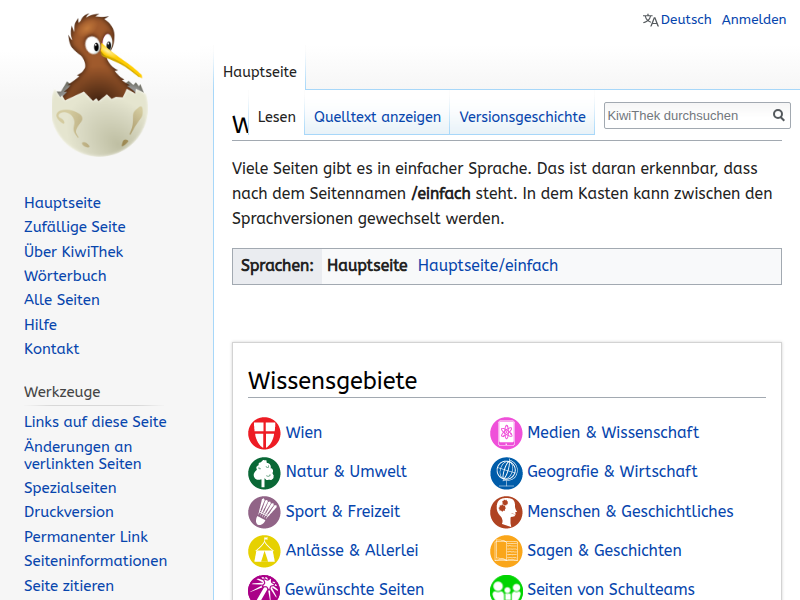This screenshot has width=800, height=600.
Task: Open the Deutsch language selector
Action: [677, 20]
